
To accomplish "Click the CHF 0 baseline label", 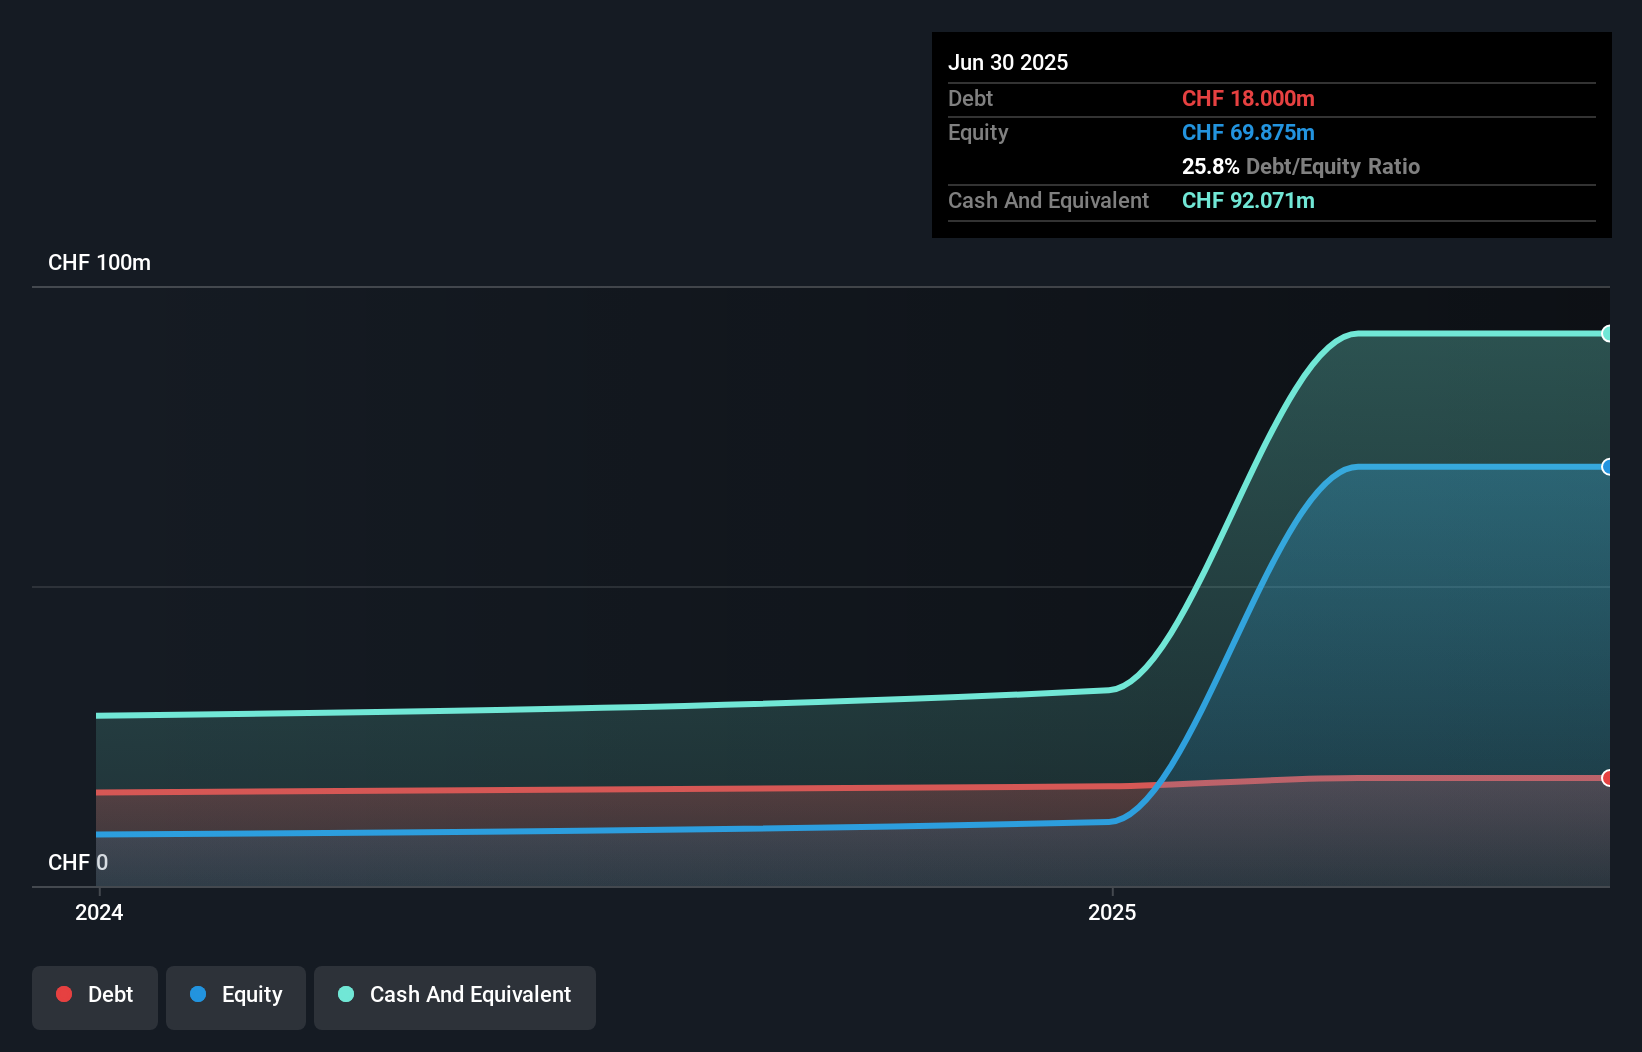I will click(78, 862).
